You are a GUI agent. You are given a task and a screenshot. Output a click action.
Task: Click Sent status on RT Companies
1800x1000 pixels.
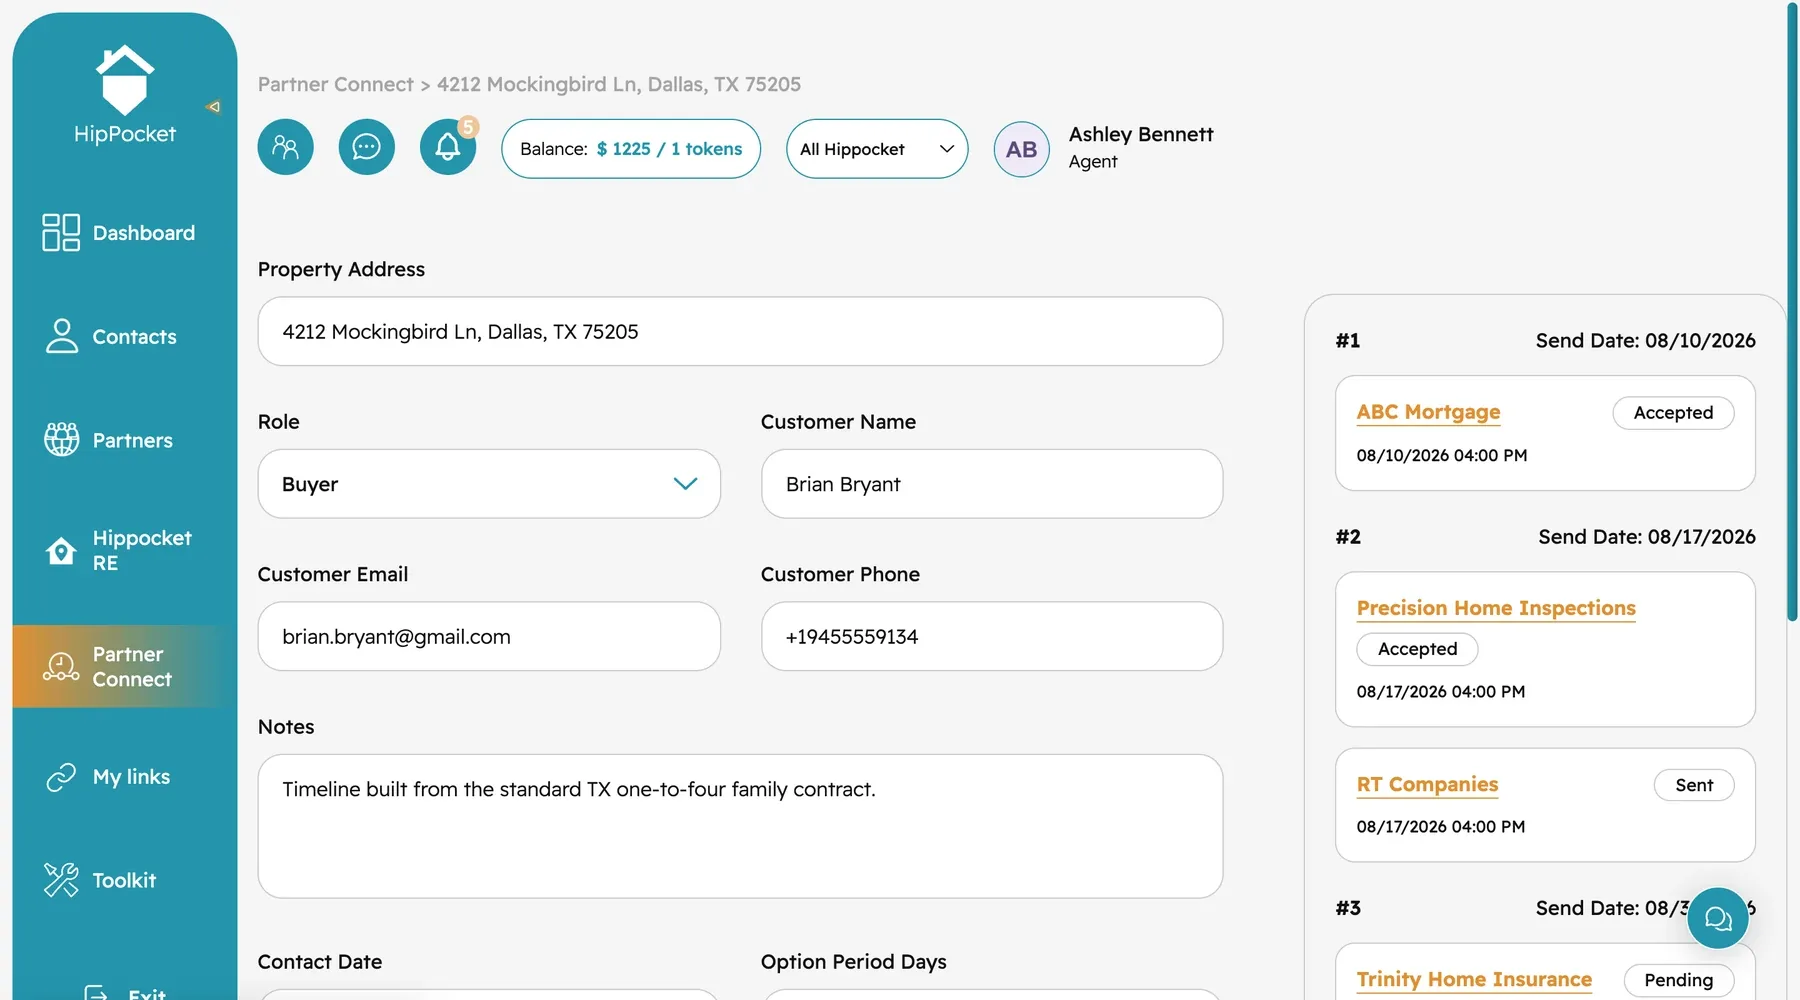(x=1694, y=785)
